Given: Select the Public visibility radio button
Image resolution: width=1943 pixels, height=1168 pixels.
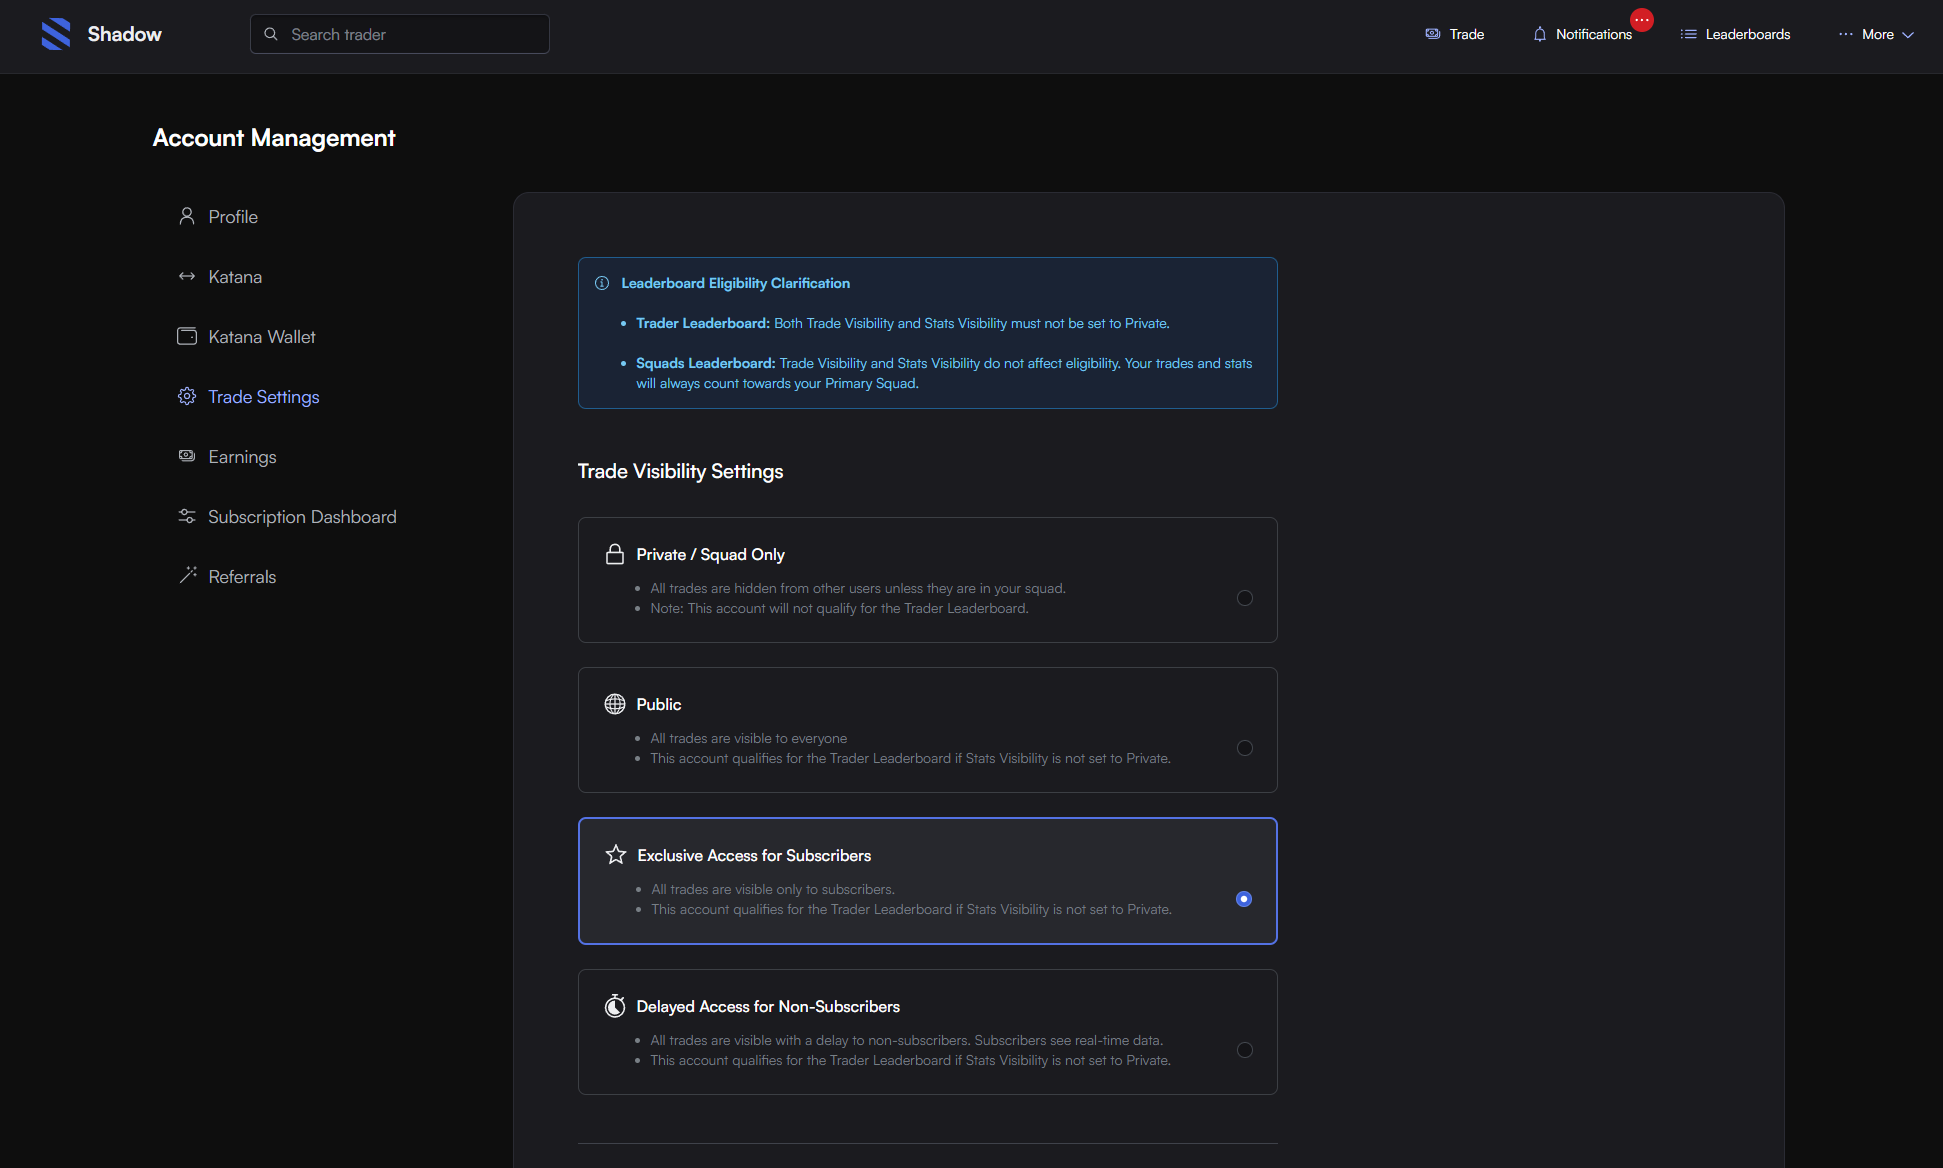Looking at the screenshot, I should tap(1244, 748).
